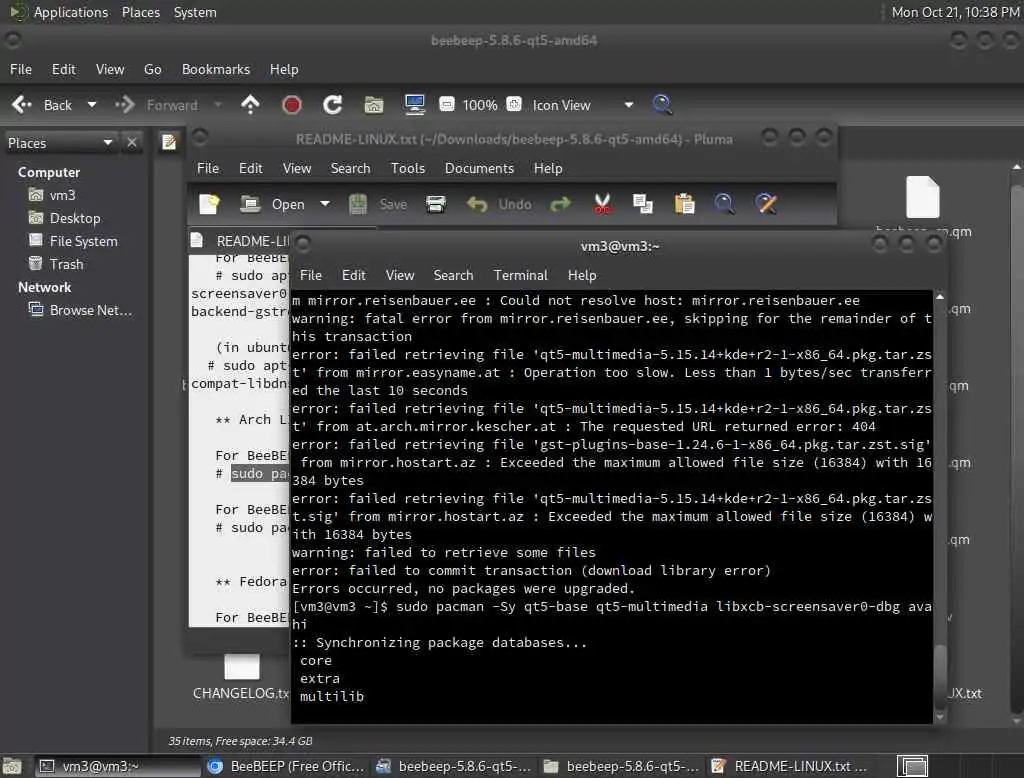
Task: Open file manager Bookmarks menu
Action: [216, 69]
